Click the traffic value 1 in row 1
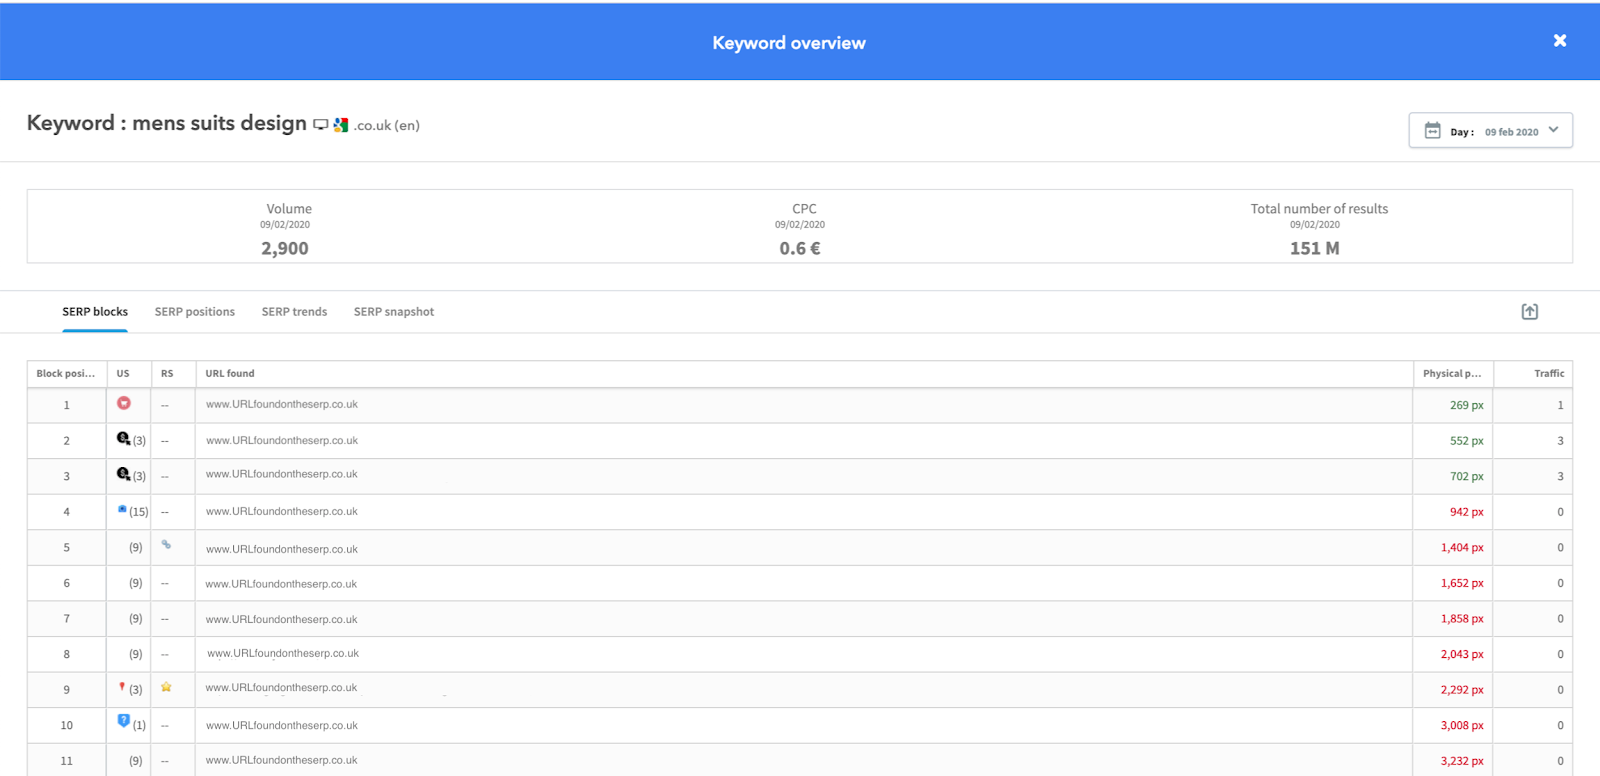The width and height of the screenshot is (1600, 776). [x=1560, y=406]
